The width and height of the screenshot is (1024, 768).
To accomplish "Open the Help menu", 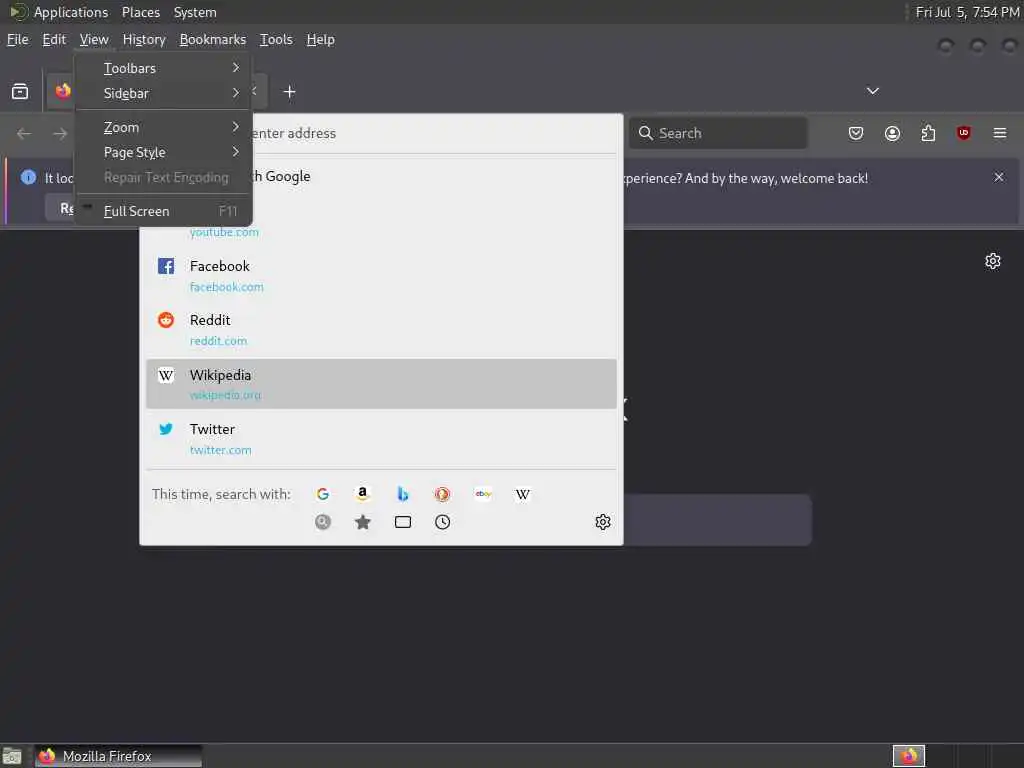I will 321,39.
